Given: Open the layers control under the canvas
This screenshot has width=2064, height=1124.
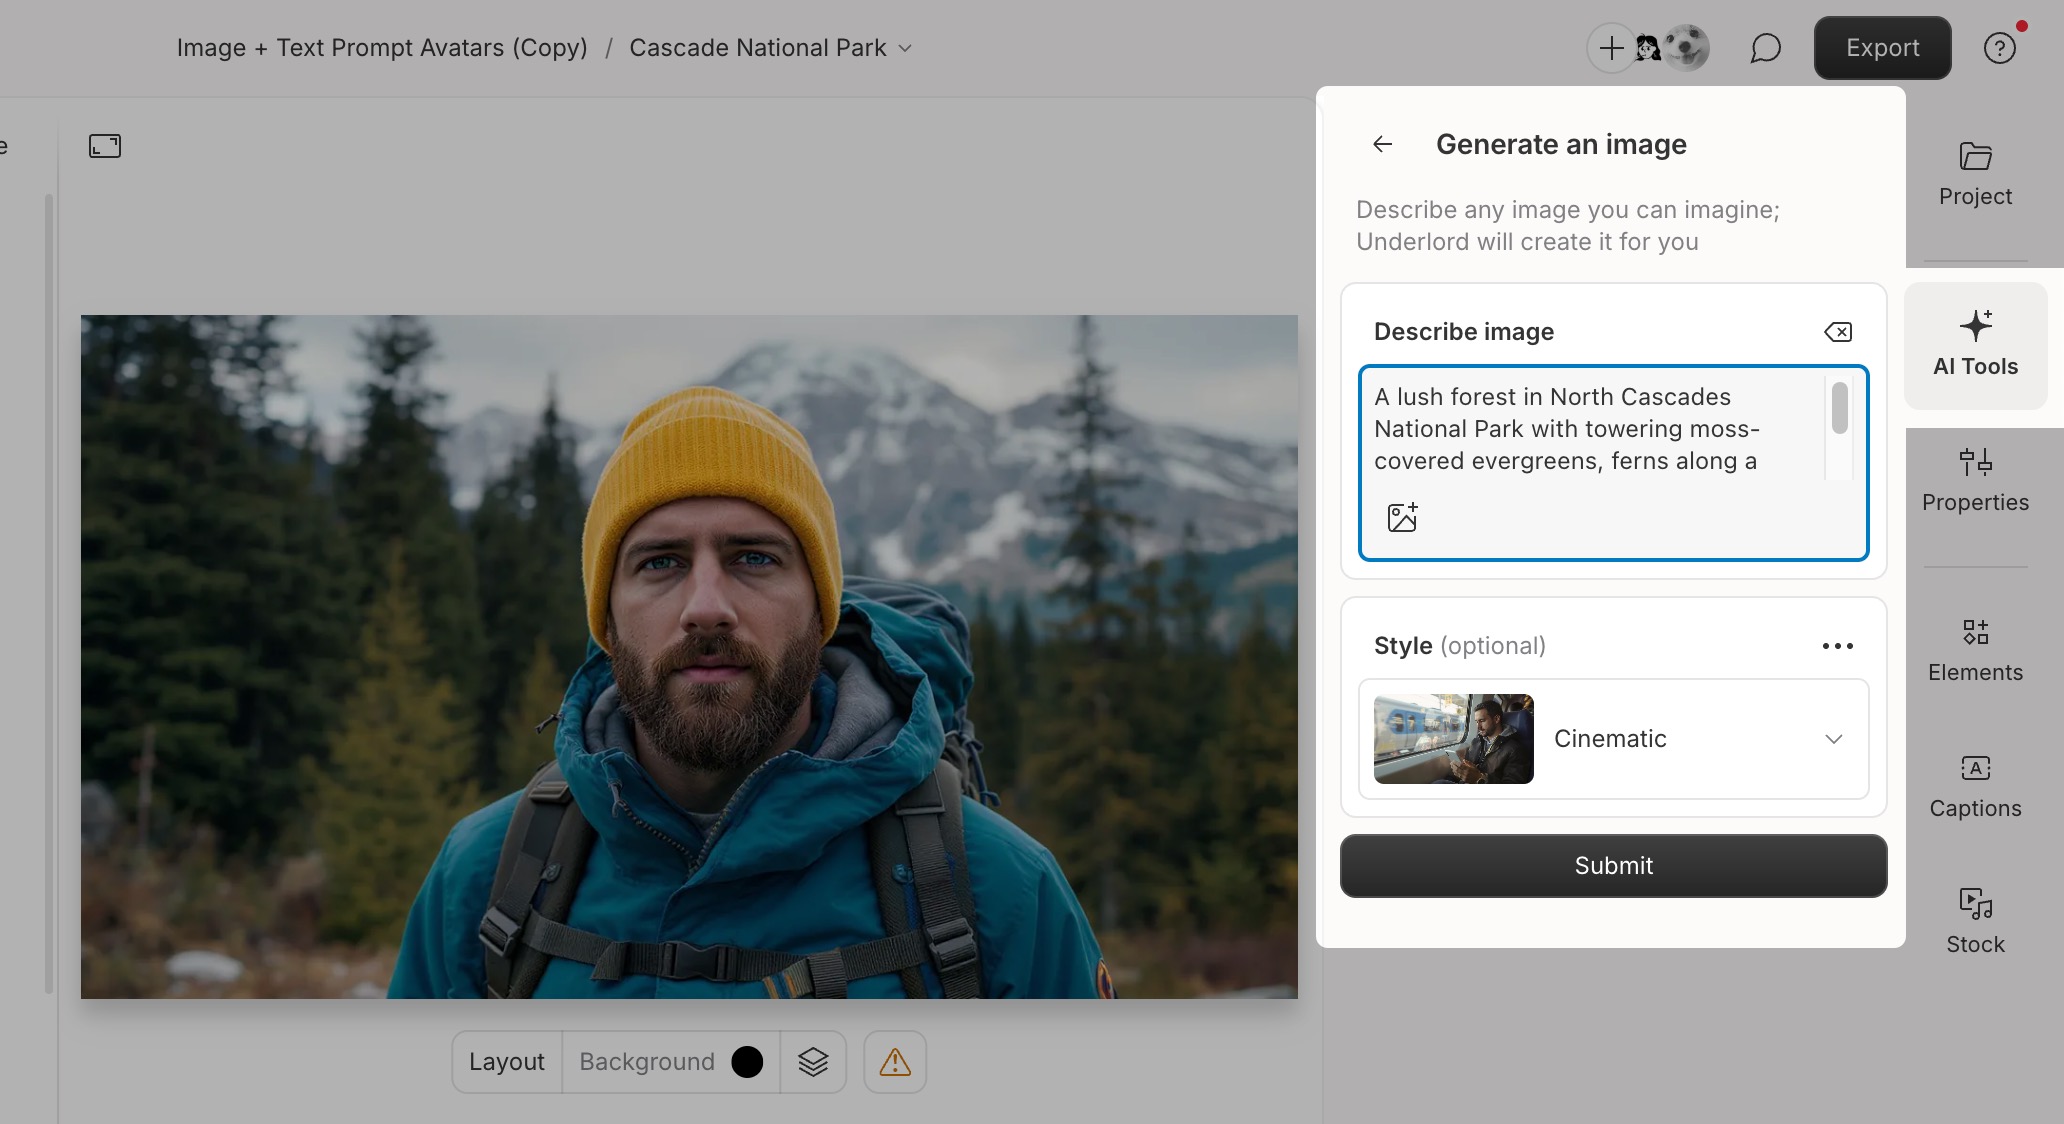Looking at the screenshot, I should point(814,1062).
